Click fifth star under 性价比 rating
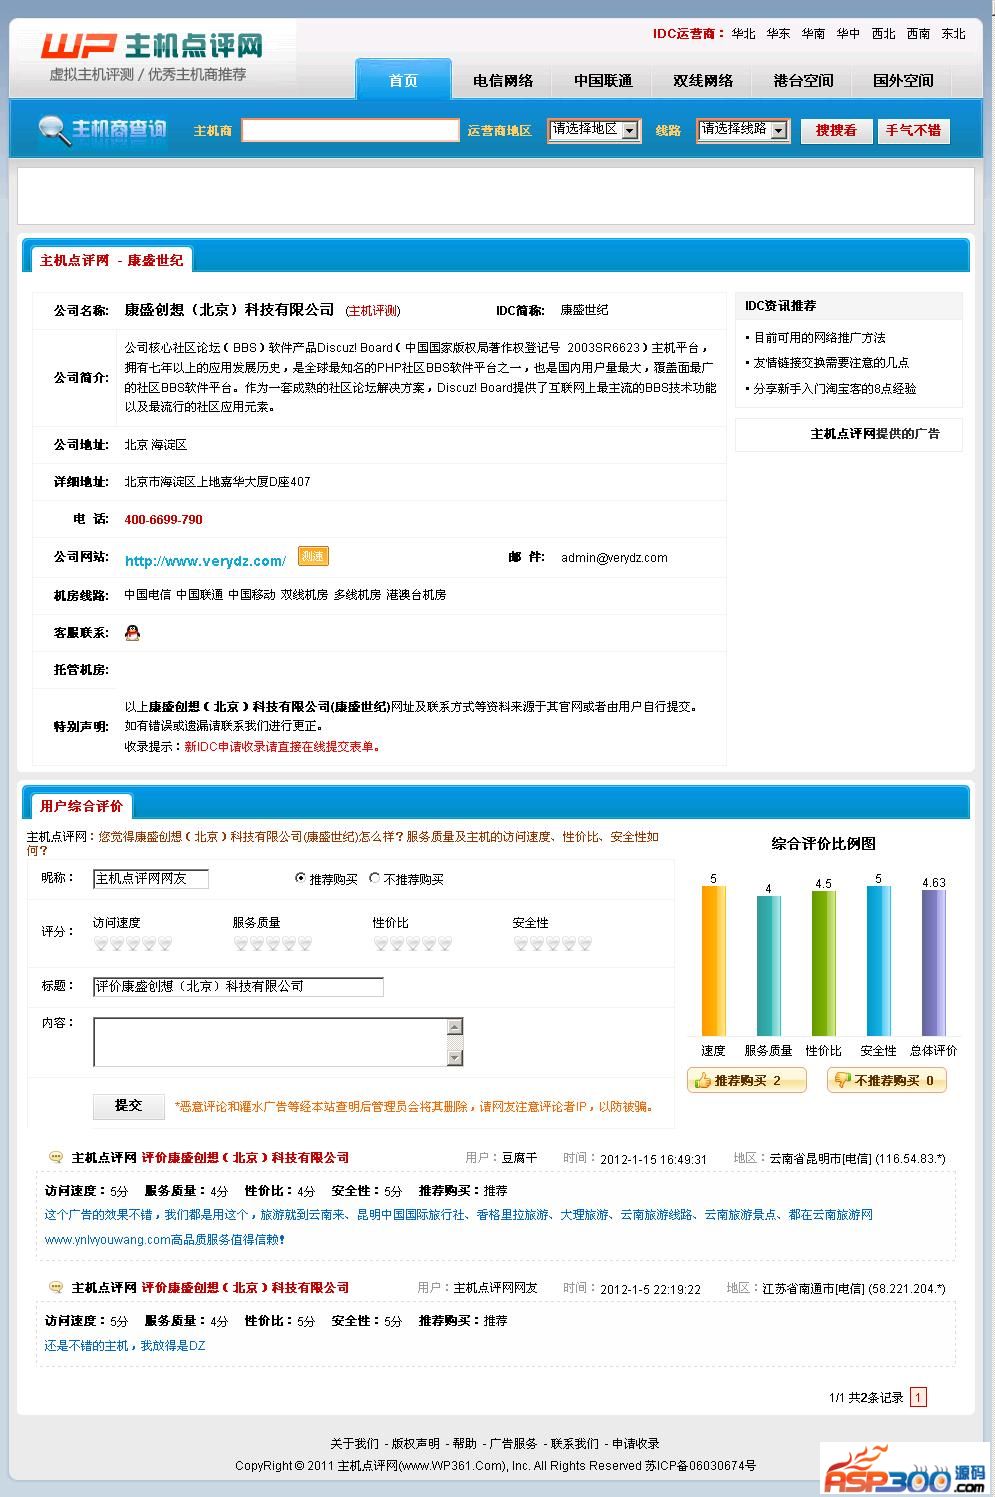 (445, 943)
